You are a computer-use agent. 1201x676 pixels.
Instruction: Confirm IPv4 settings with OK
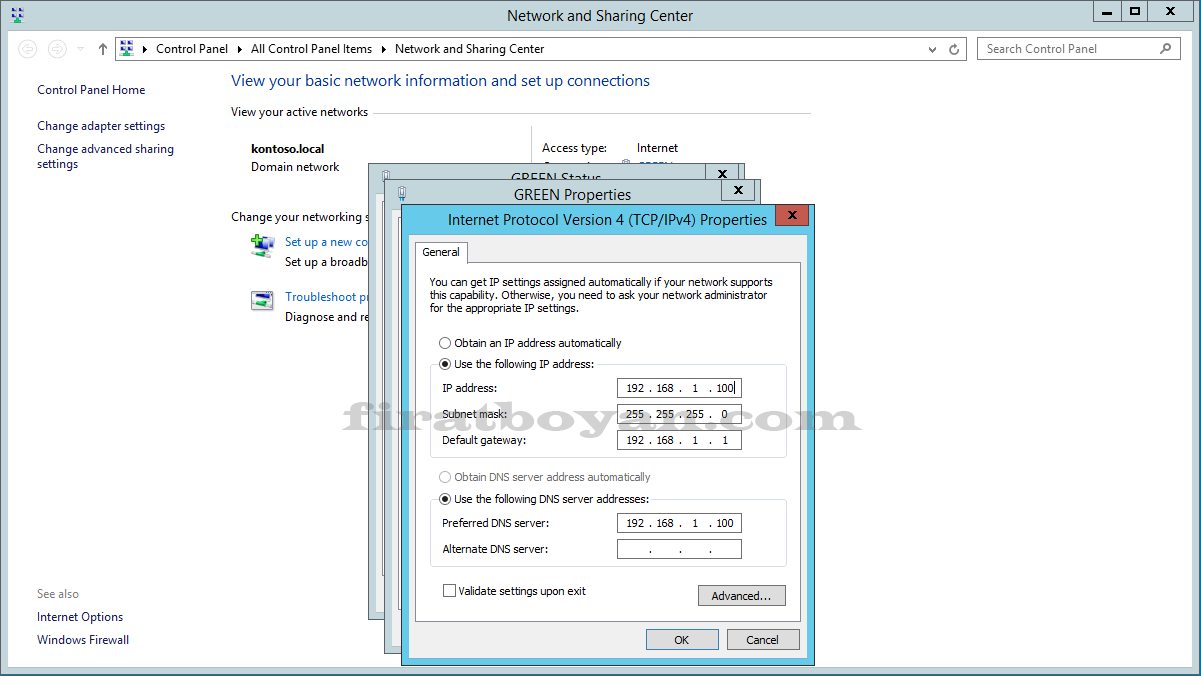pyautogui.click(x=682, y=640)
